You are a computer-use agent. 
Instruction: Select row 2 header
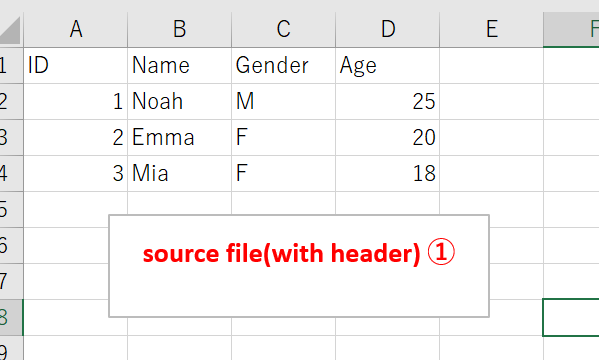point(11,101)
